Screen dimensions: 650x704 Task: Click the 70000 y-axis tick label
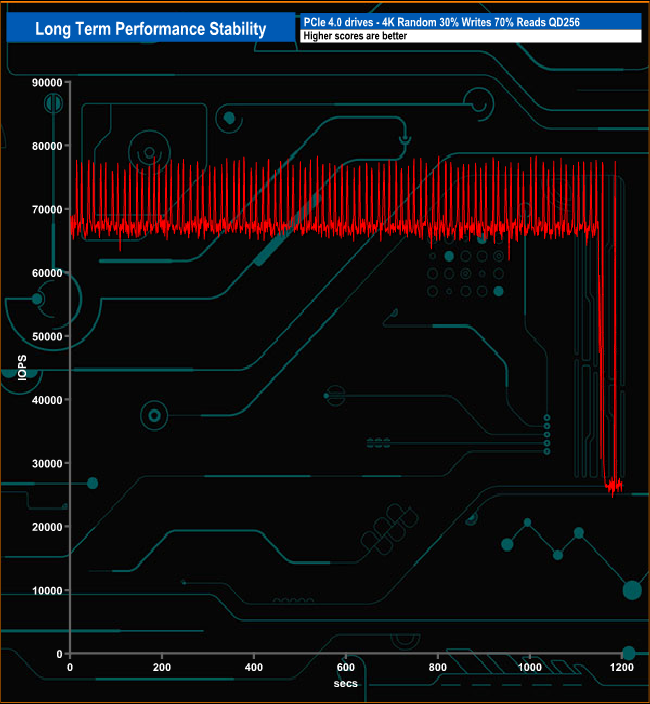pyautogui.click(x=46, y=209)
